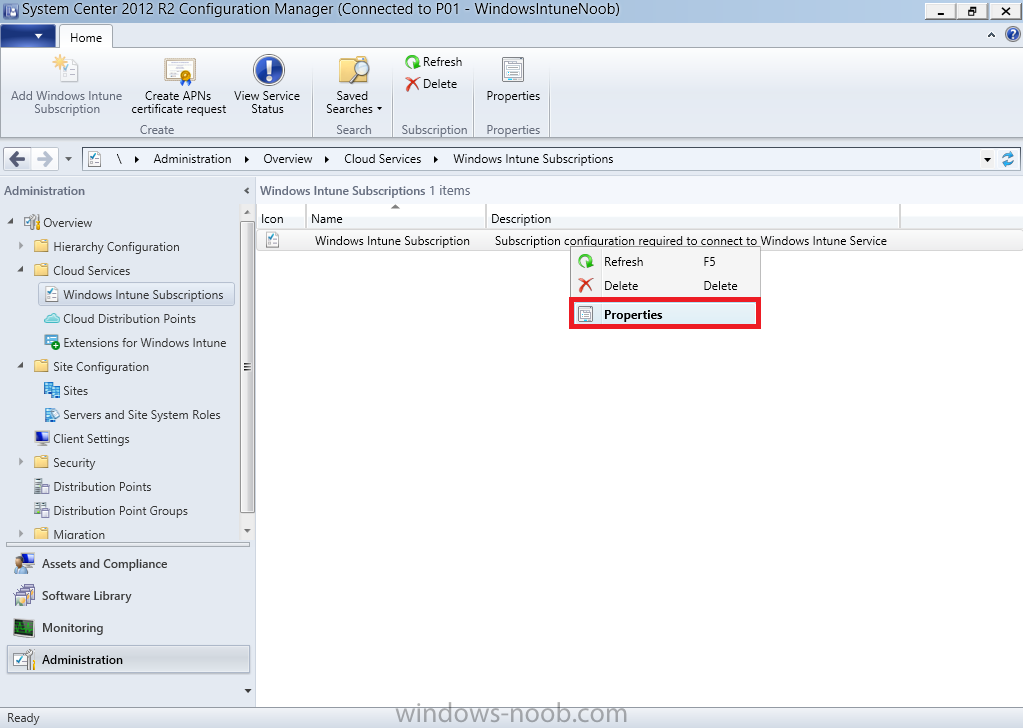The height and width of the screenshot is (728, 1023).
Task: Open View Service Status
Action: pos(267,85)
